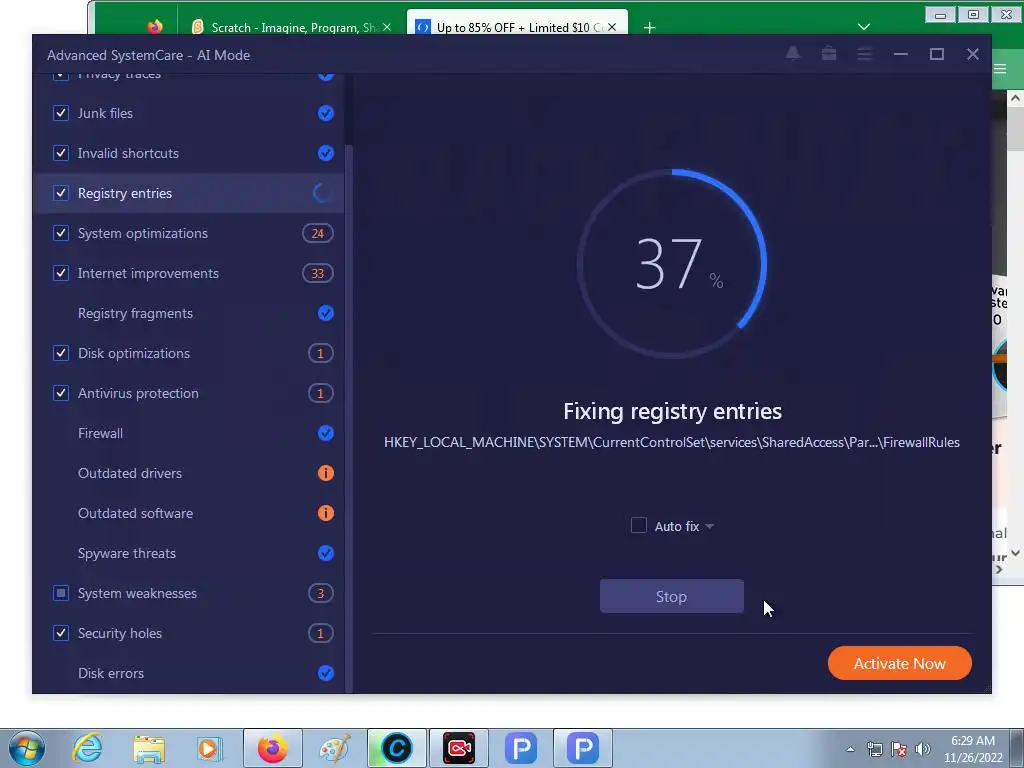Open Windows Start menu orb
The image size is (1024, 768).
point(27,748)
